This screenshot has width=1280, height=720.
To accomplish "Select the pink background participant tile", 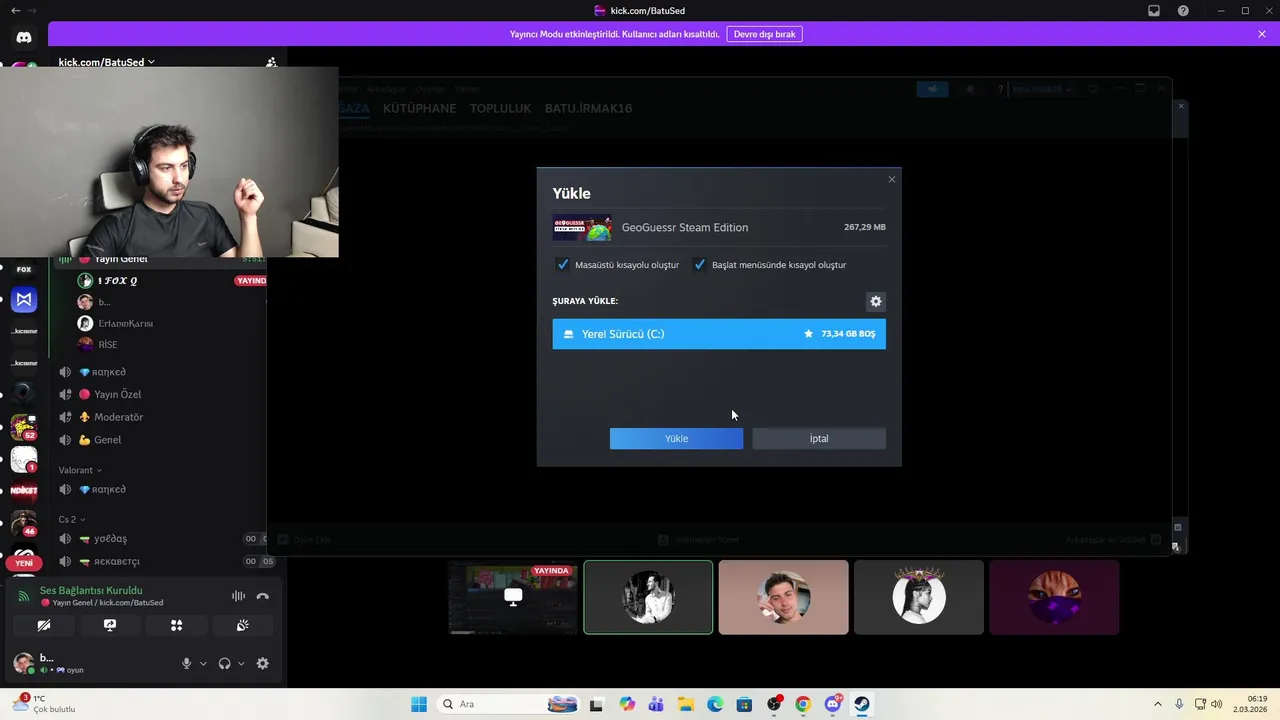I will point(783,597).
